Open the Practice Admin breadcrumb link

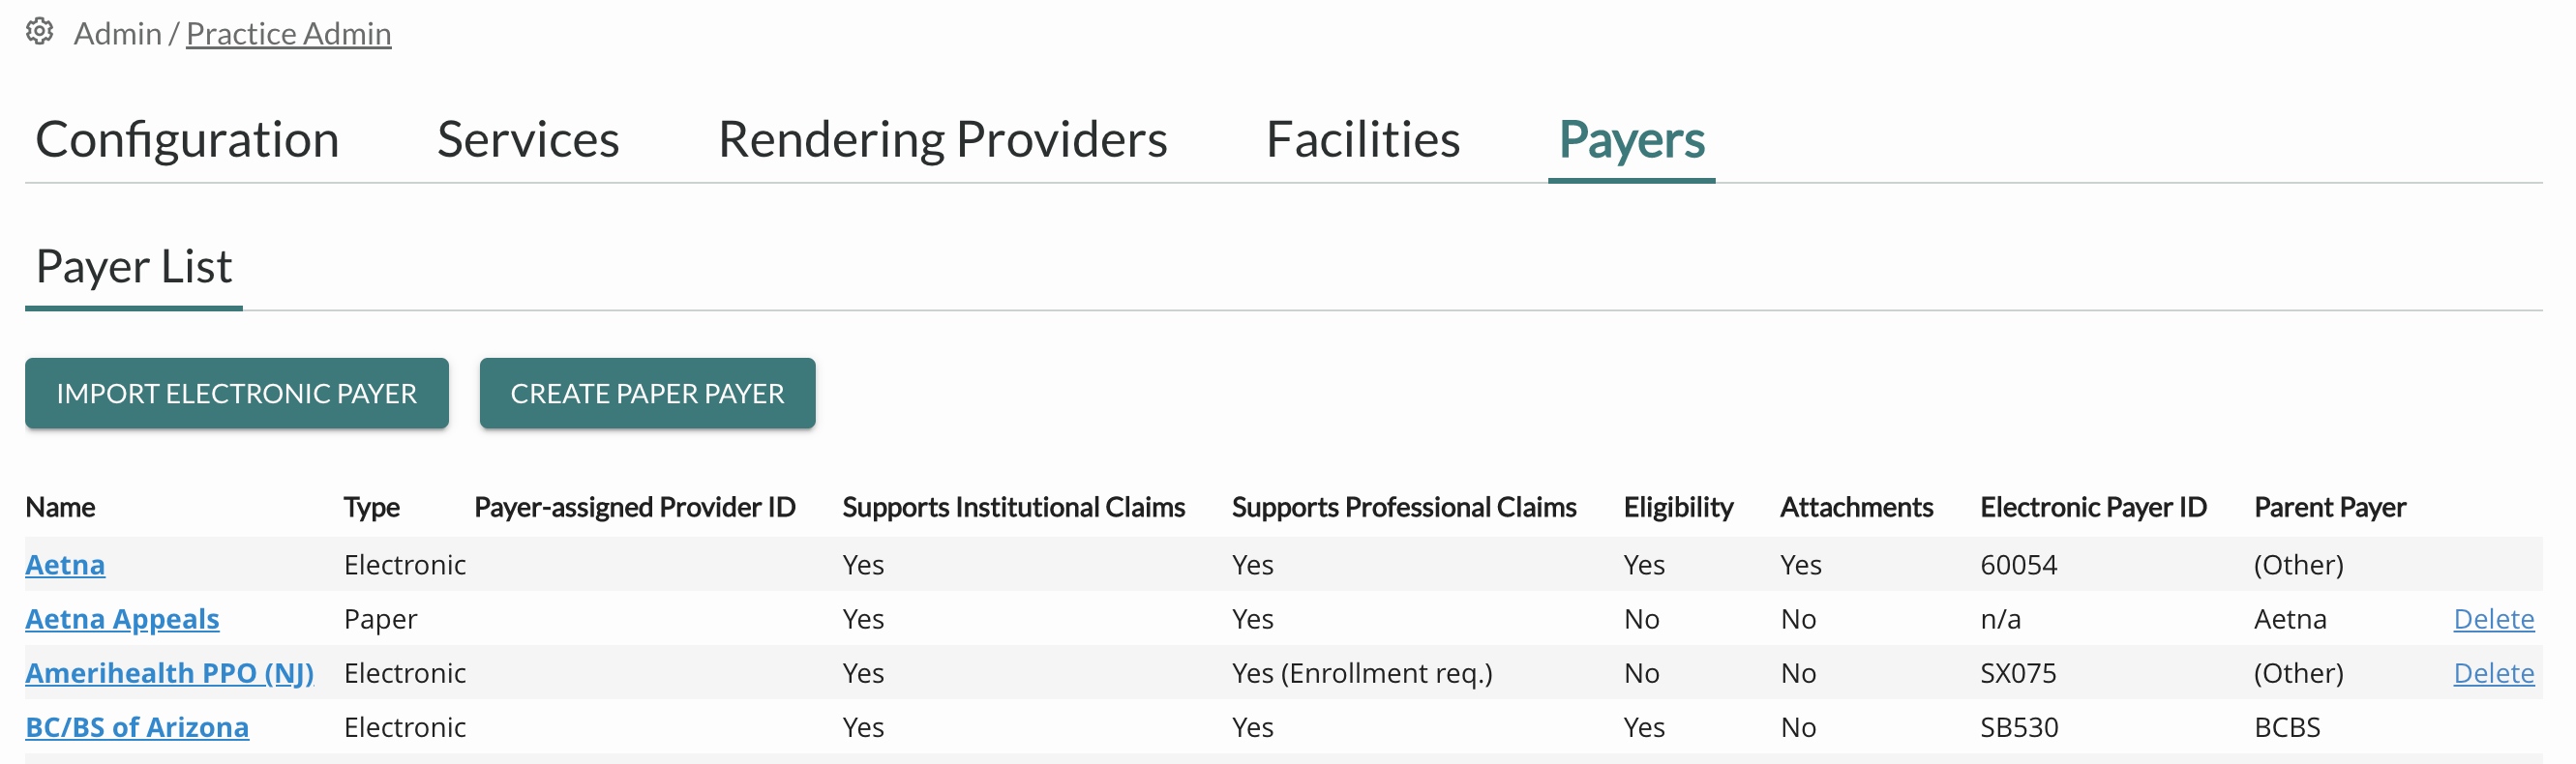[288, 34]
